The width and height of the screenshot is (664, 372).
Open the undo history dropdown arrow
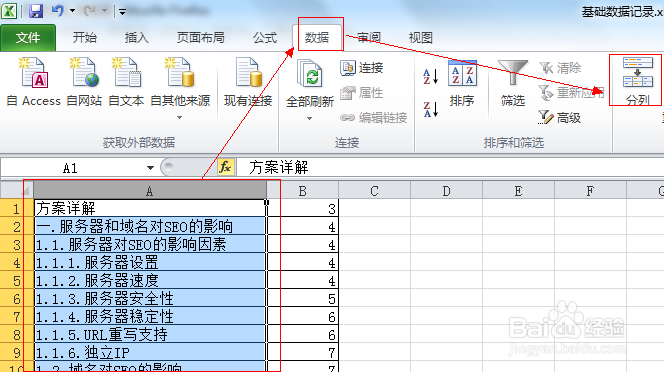click(x=72, y=11)
